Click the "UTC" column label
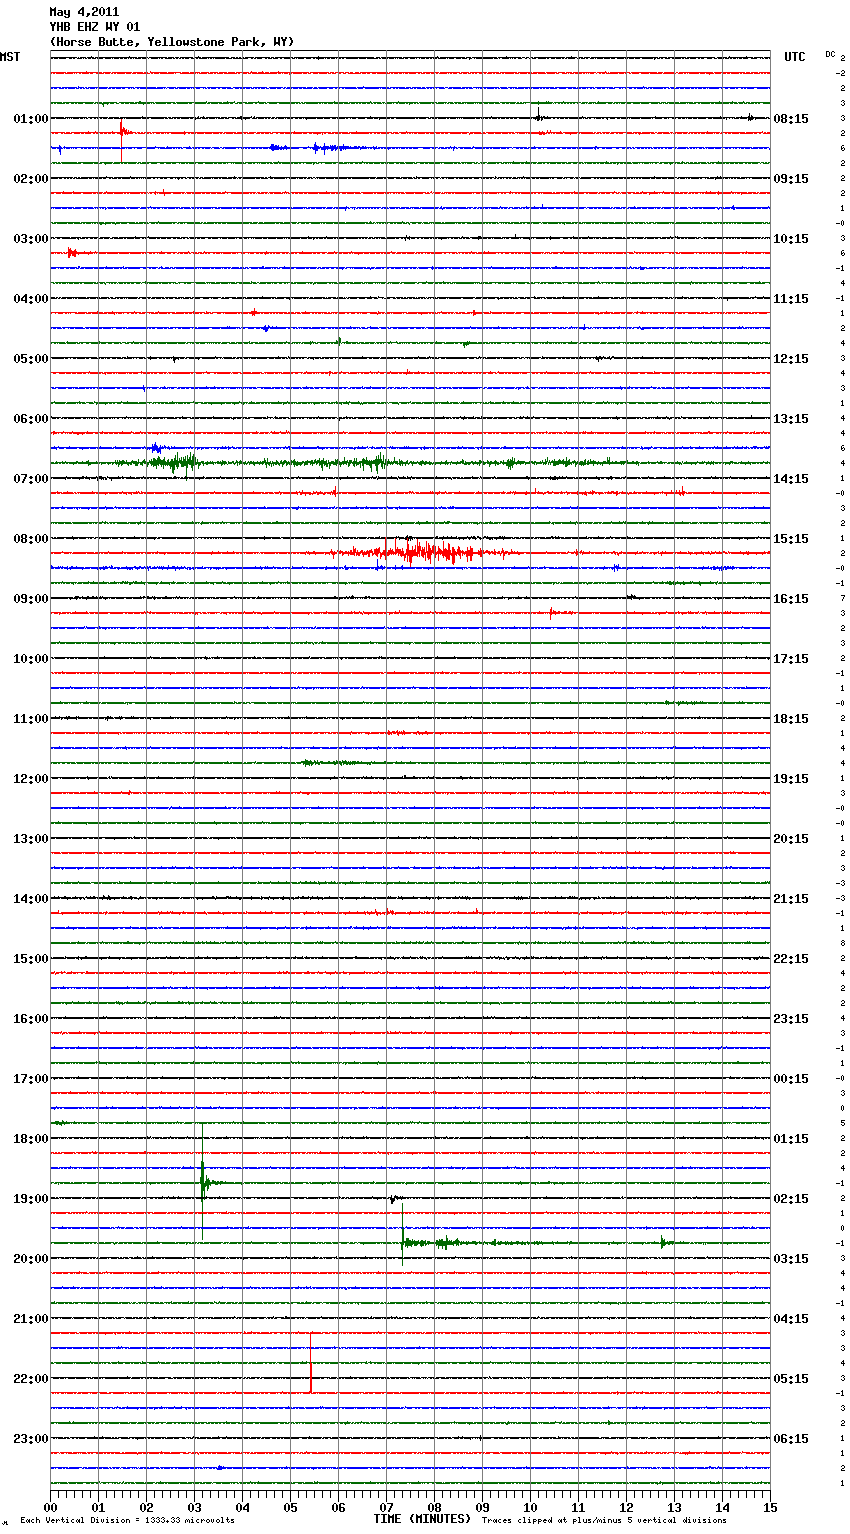Screen dimensions: 850x1534 795,57
